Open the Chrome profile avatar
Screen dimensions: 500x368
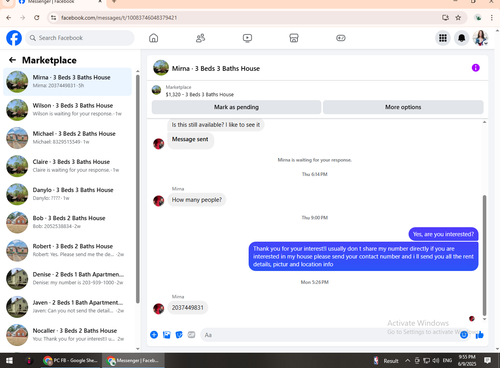[478, 18]
